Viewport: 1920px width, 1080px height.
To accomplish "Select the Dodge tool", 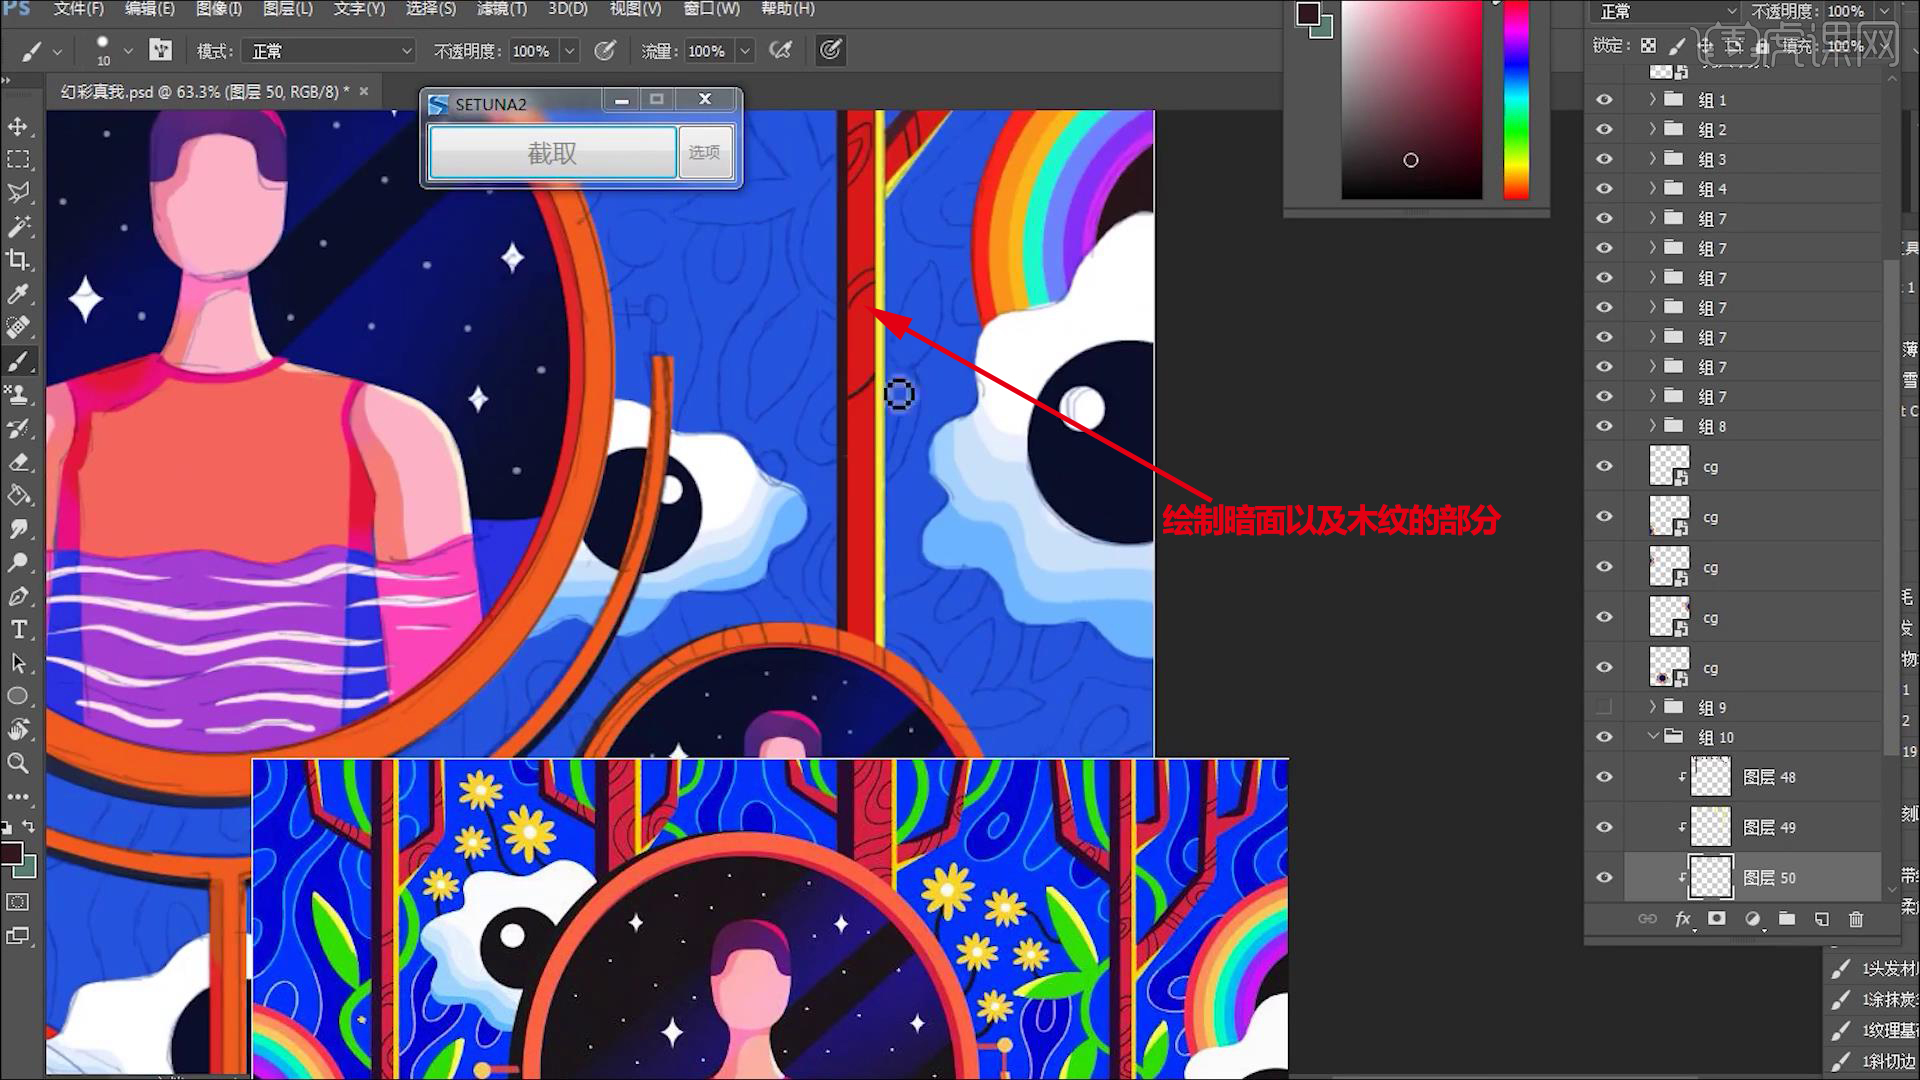I will tap(18, 562).
